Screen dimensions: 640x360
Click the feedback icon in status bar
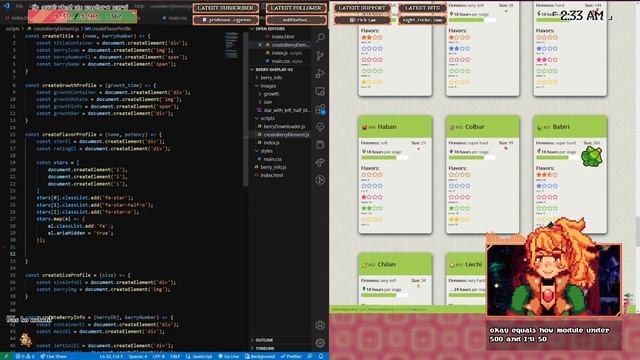point(310,356)
